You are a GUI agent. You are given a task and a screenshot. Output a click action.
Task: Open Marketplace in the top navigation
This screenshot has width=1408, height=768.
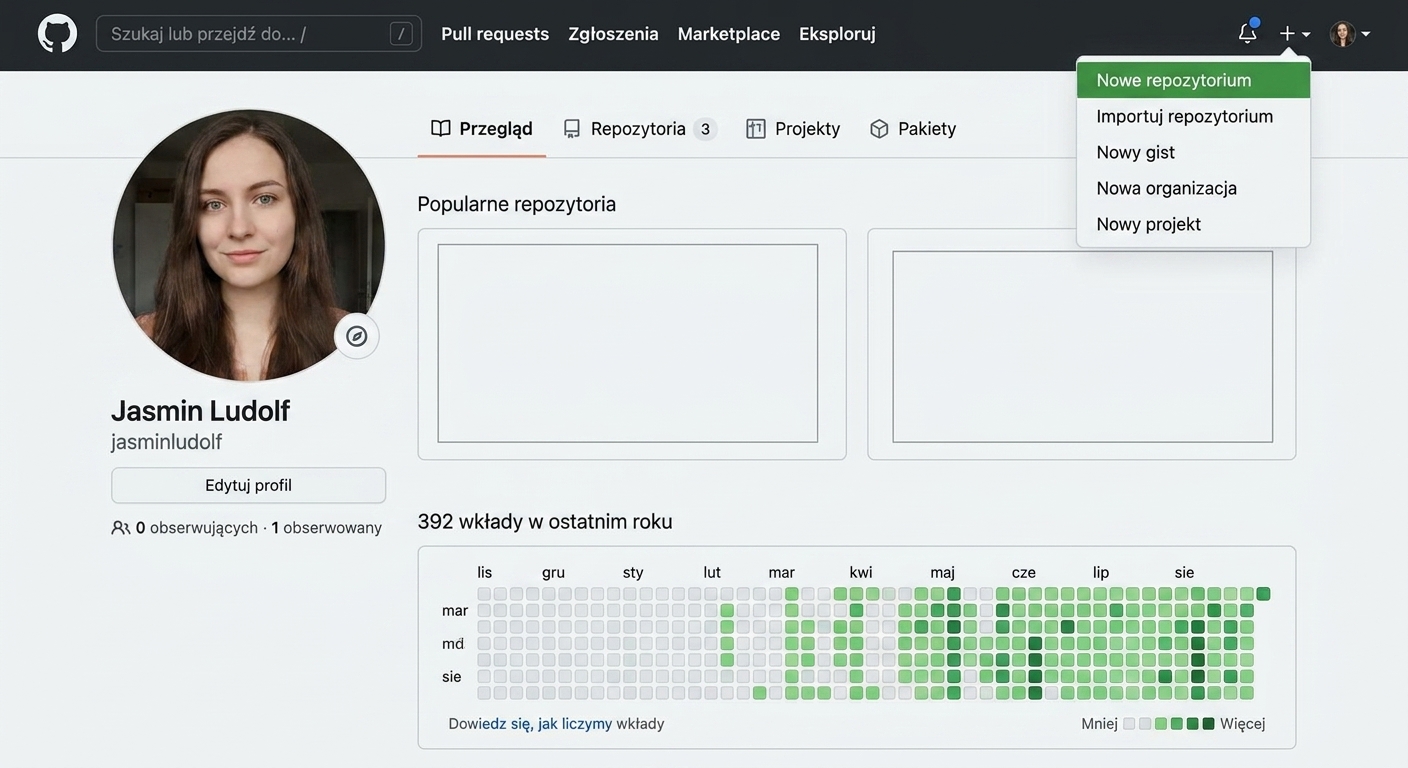tap(728, 34)
